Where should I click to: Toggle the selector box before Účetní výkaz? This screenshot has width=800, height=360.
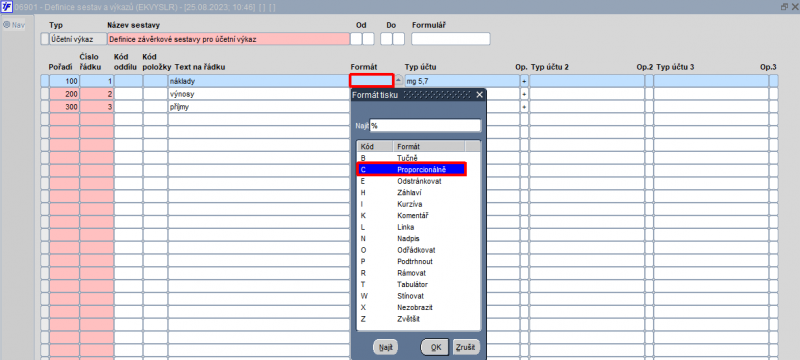(45, 39)
